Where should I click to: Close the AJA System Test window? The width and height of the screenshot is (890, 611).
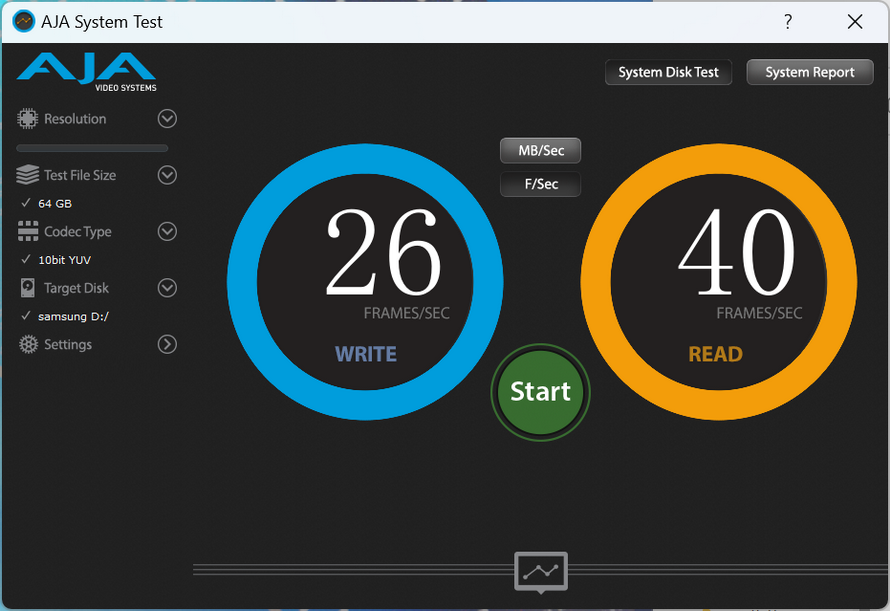(855, 22)
